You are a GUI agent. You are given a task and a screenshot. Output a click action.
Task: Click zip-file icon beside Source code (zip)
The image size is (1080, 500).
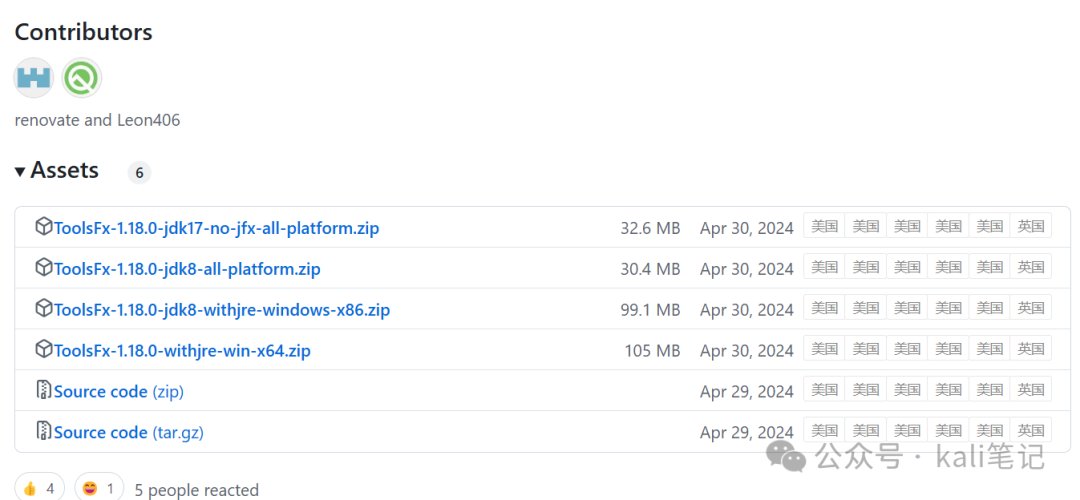[x=43, y=390]
